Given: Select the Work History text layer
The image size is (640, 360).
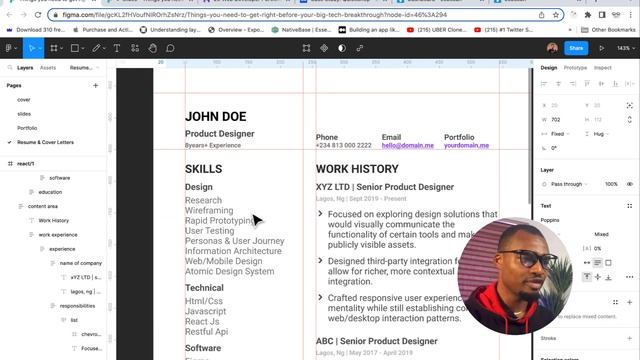Looking at the screenshot, I should pos(53,220).
